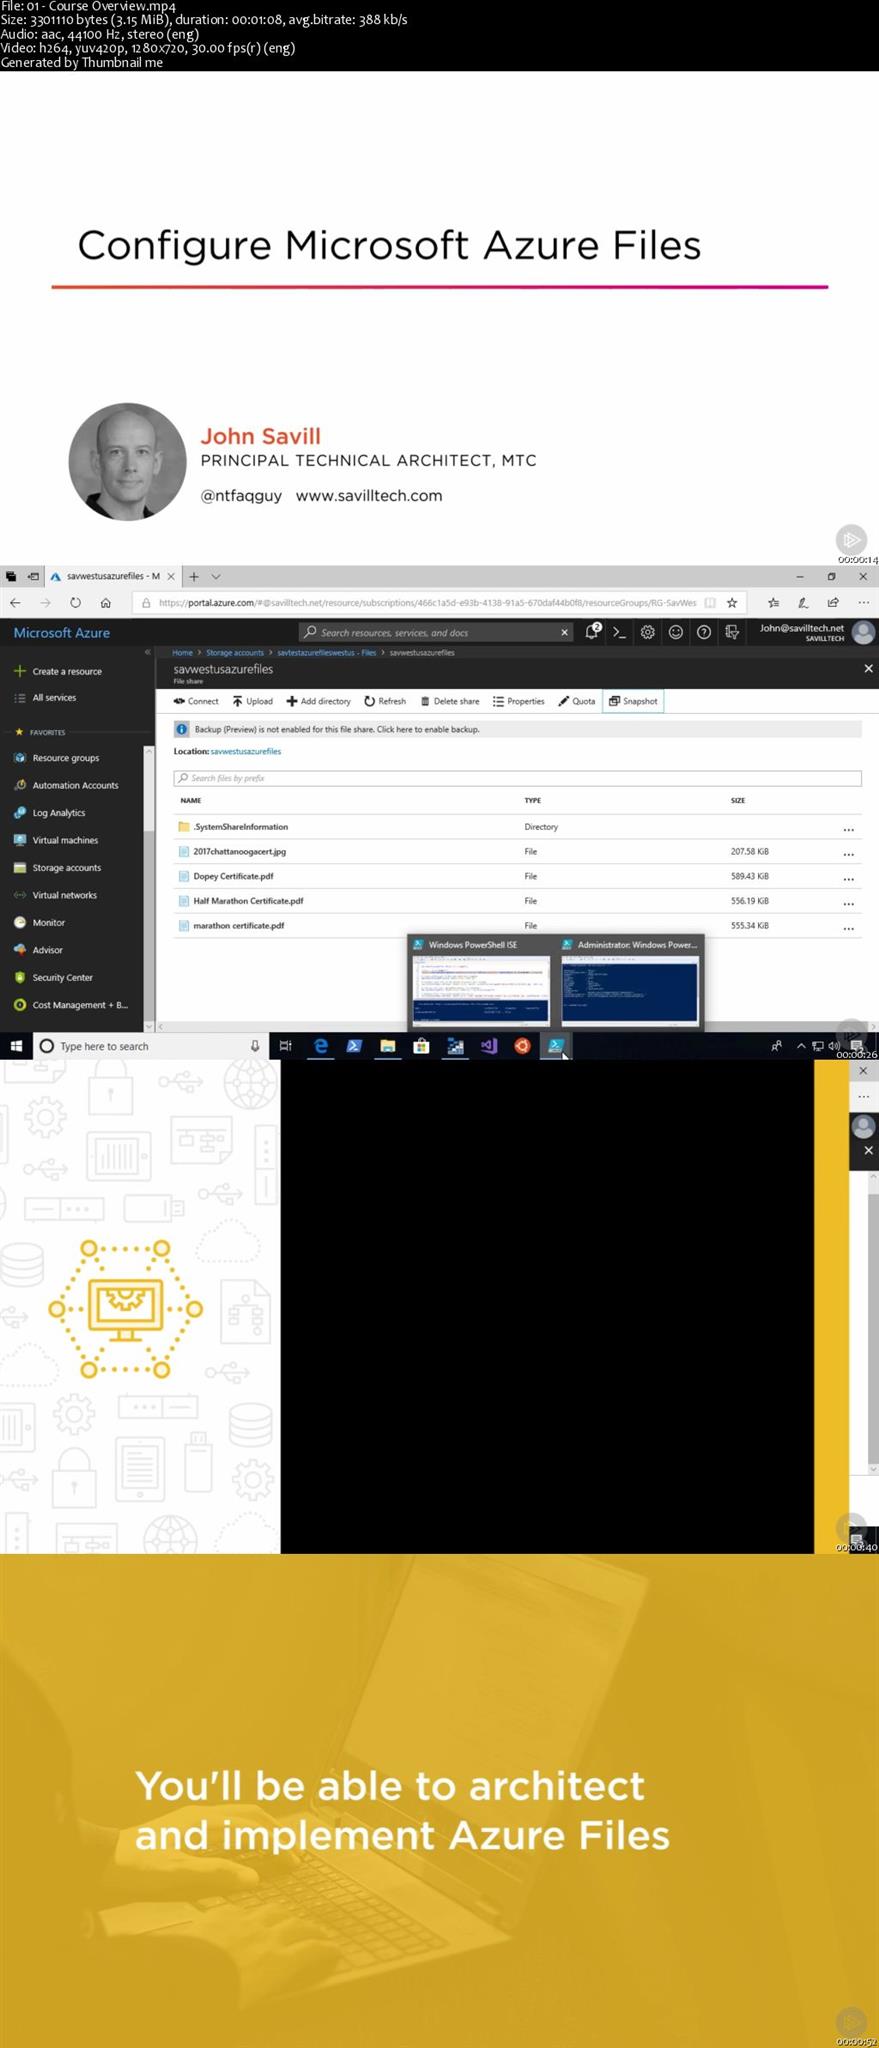Open more options for Dopey Certificate.pdf
Screen dimensions: 879x2048
(848, 879)
